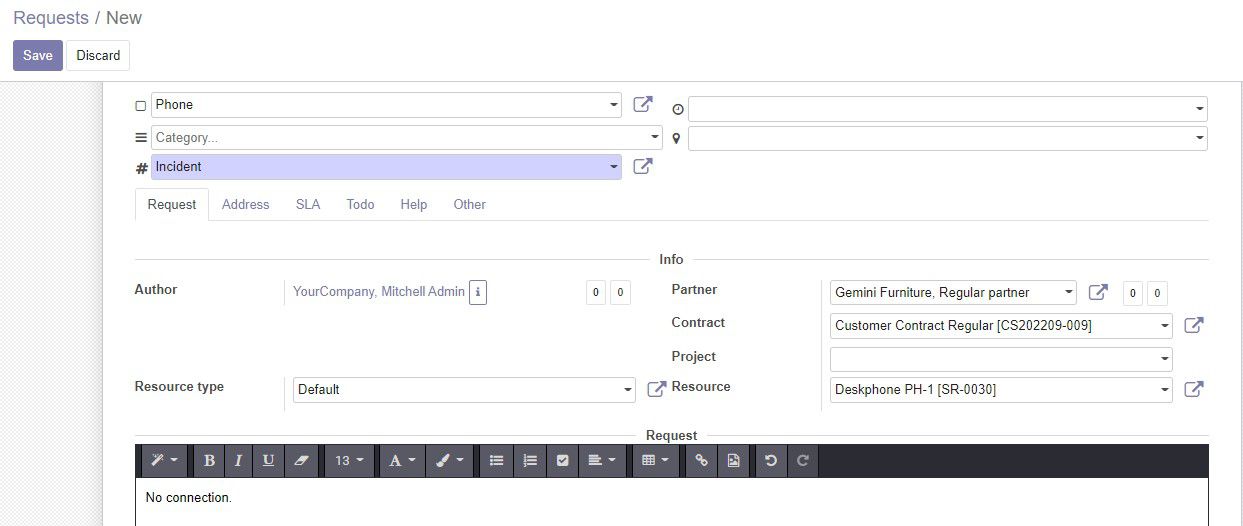
Task: Toggle underline formatting
Action: [268, 460]
